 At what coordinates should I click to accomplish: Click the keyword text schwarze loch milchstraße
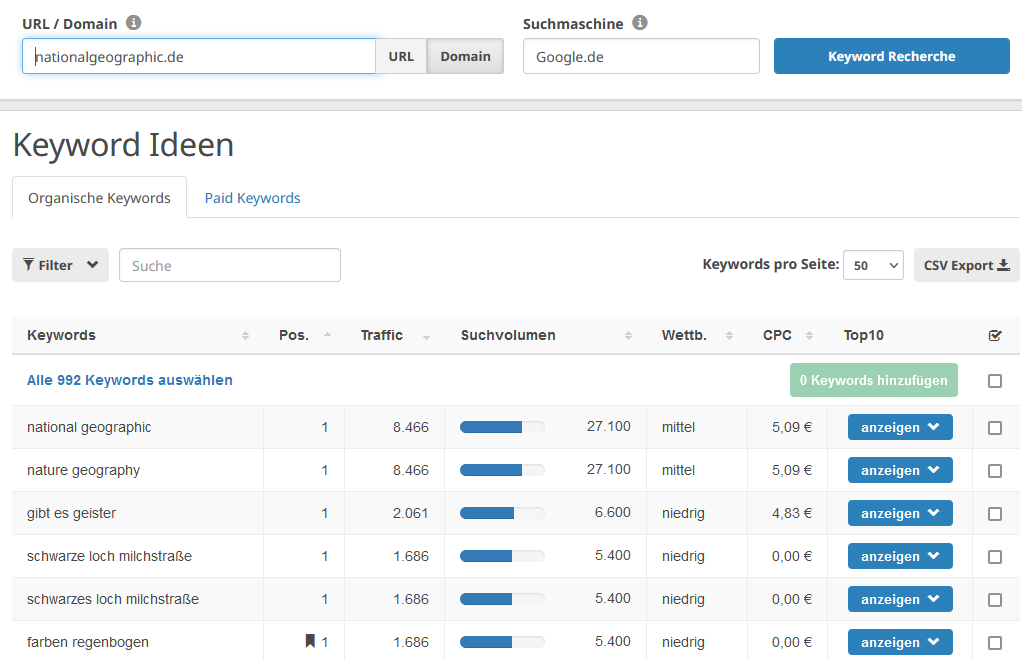pos(110,556)
